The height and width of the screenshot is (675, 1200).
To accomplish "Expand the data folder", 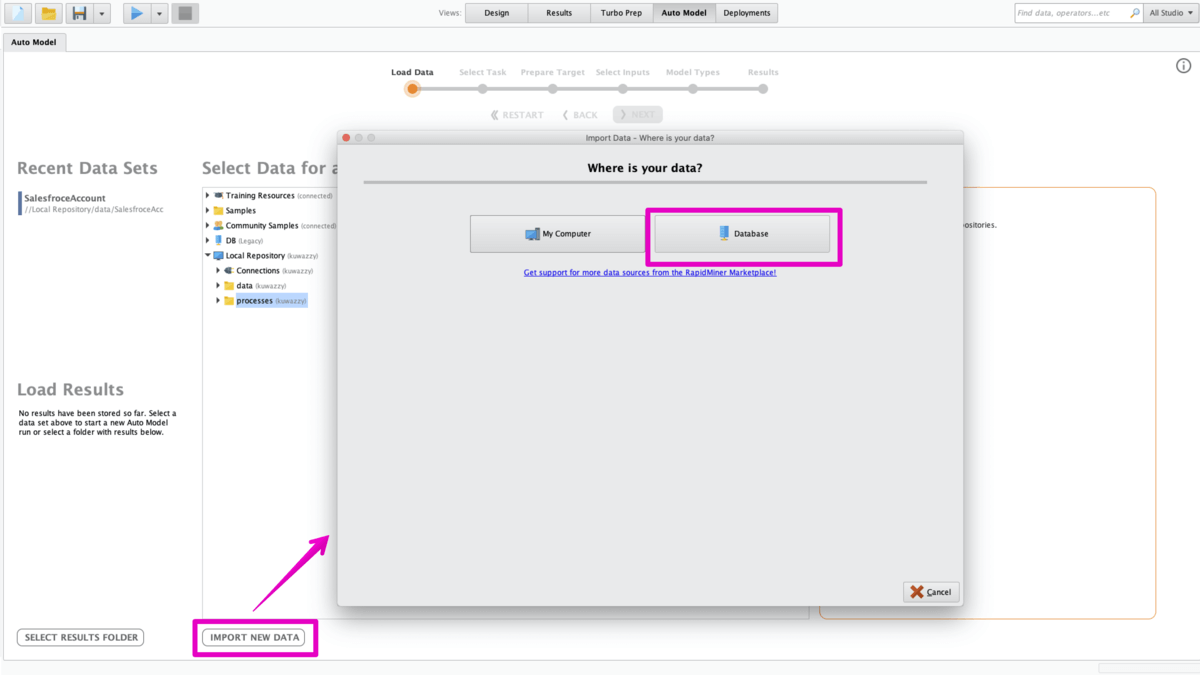I will pos(218,285).
